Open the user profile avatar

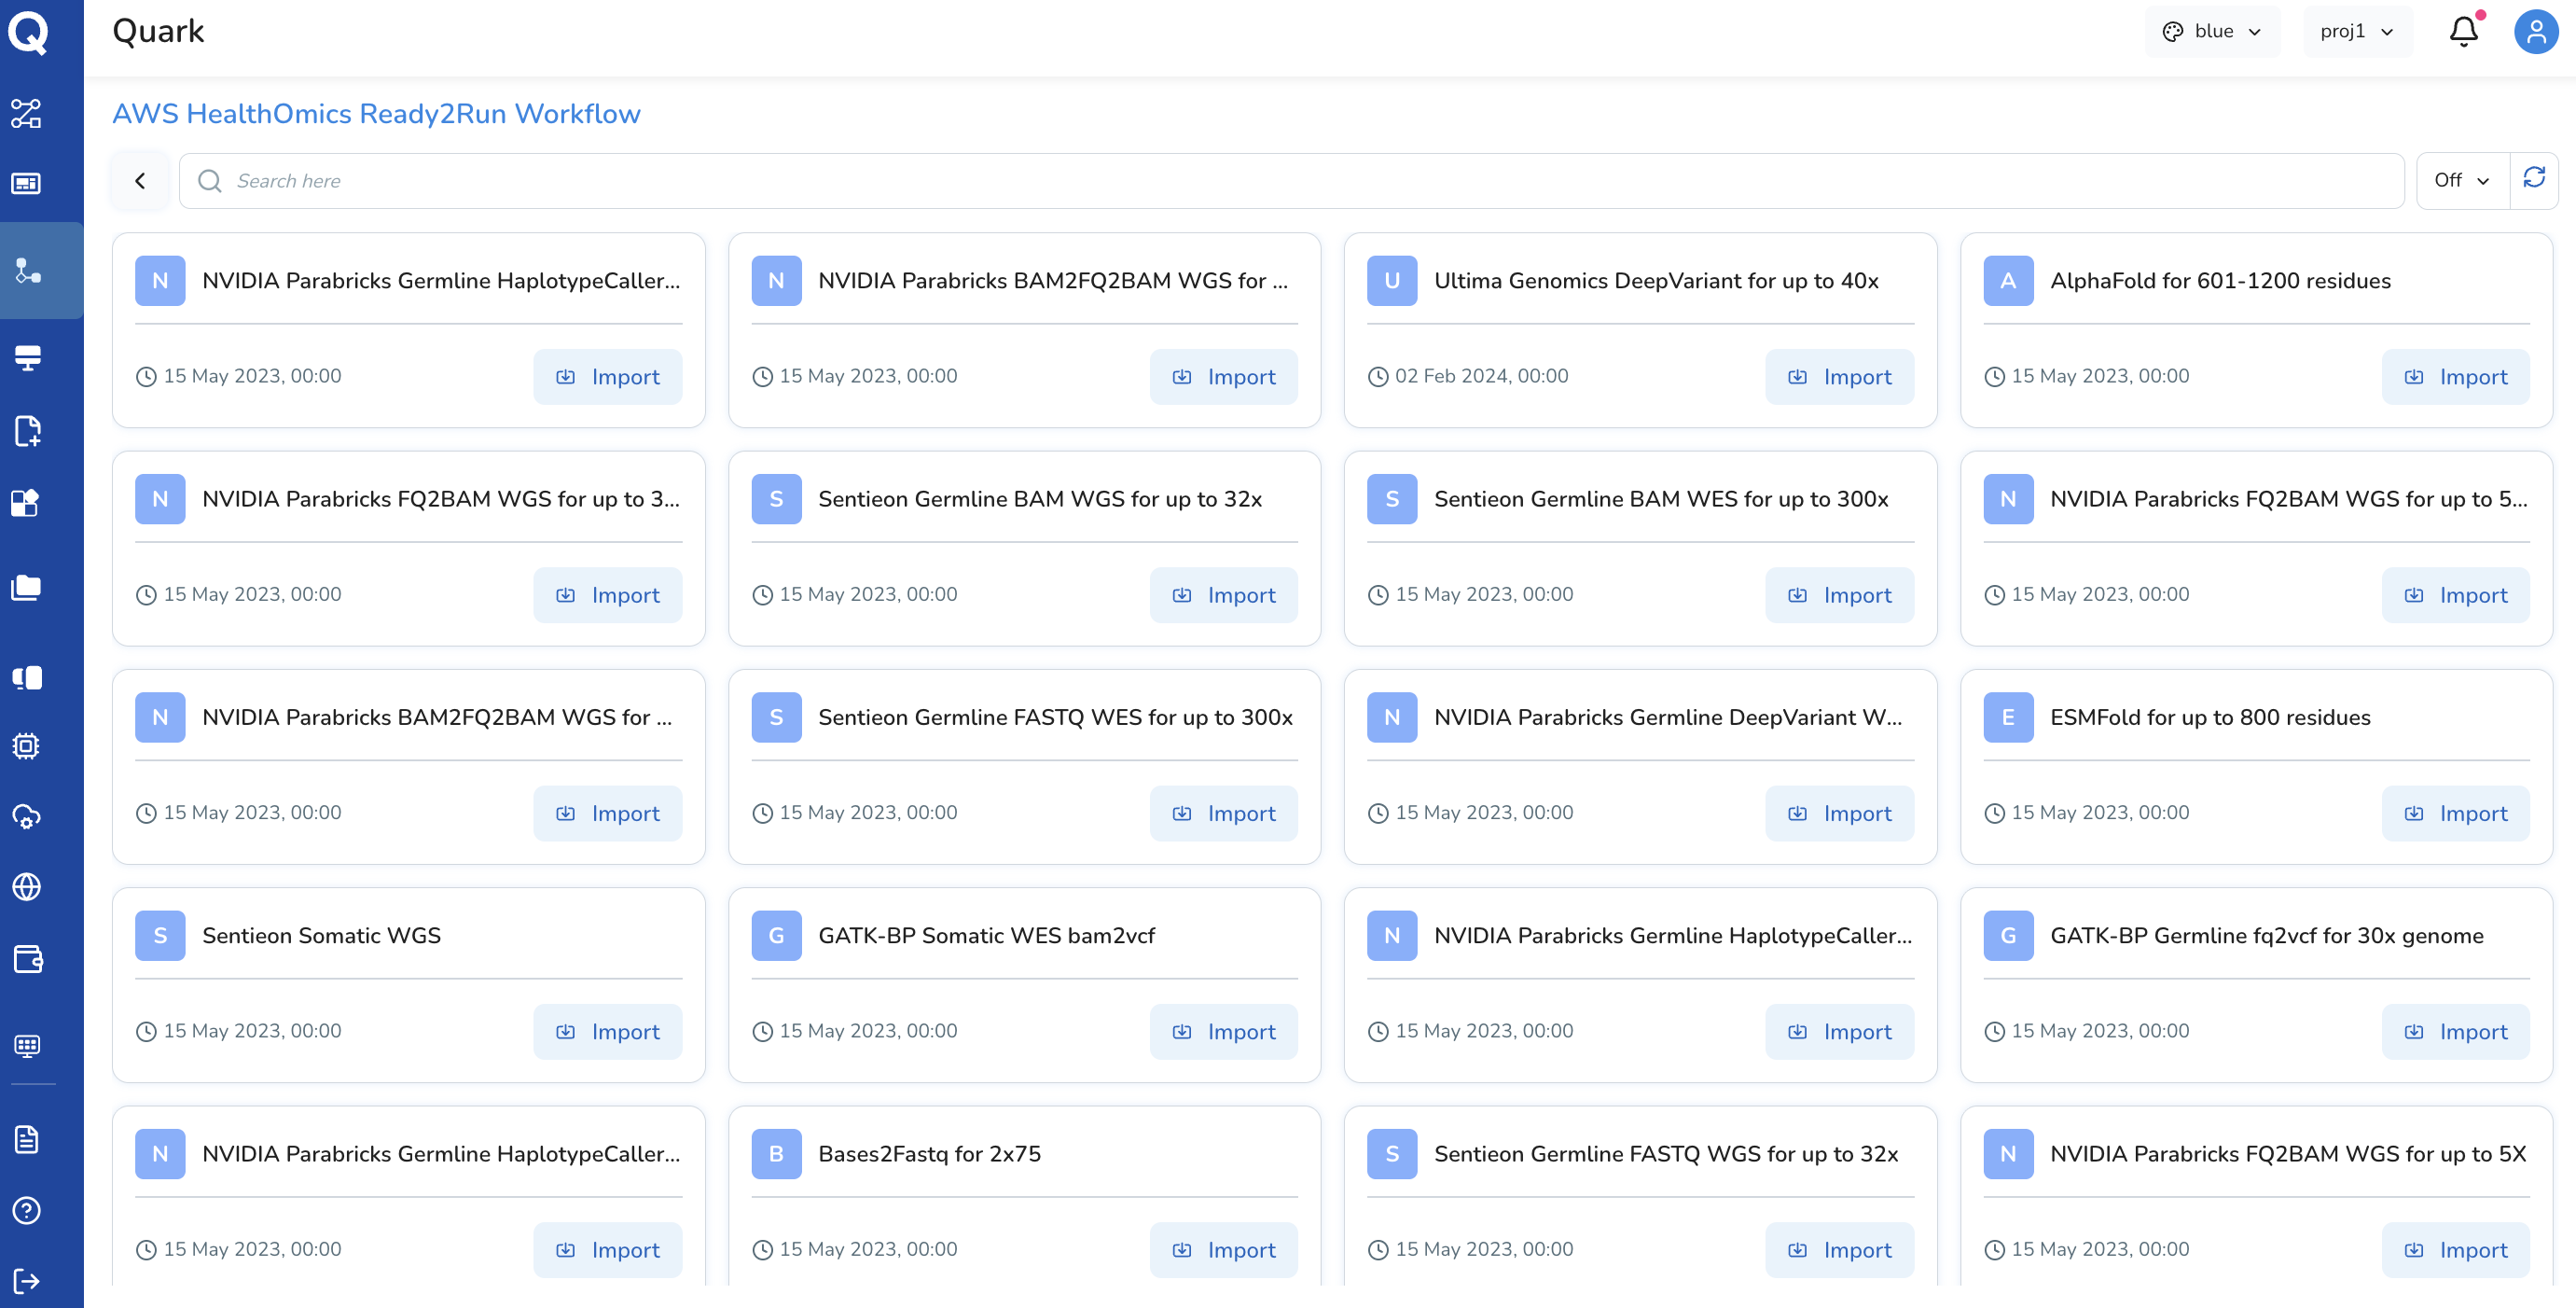pyautogui.click(x=2536, y=32)
